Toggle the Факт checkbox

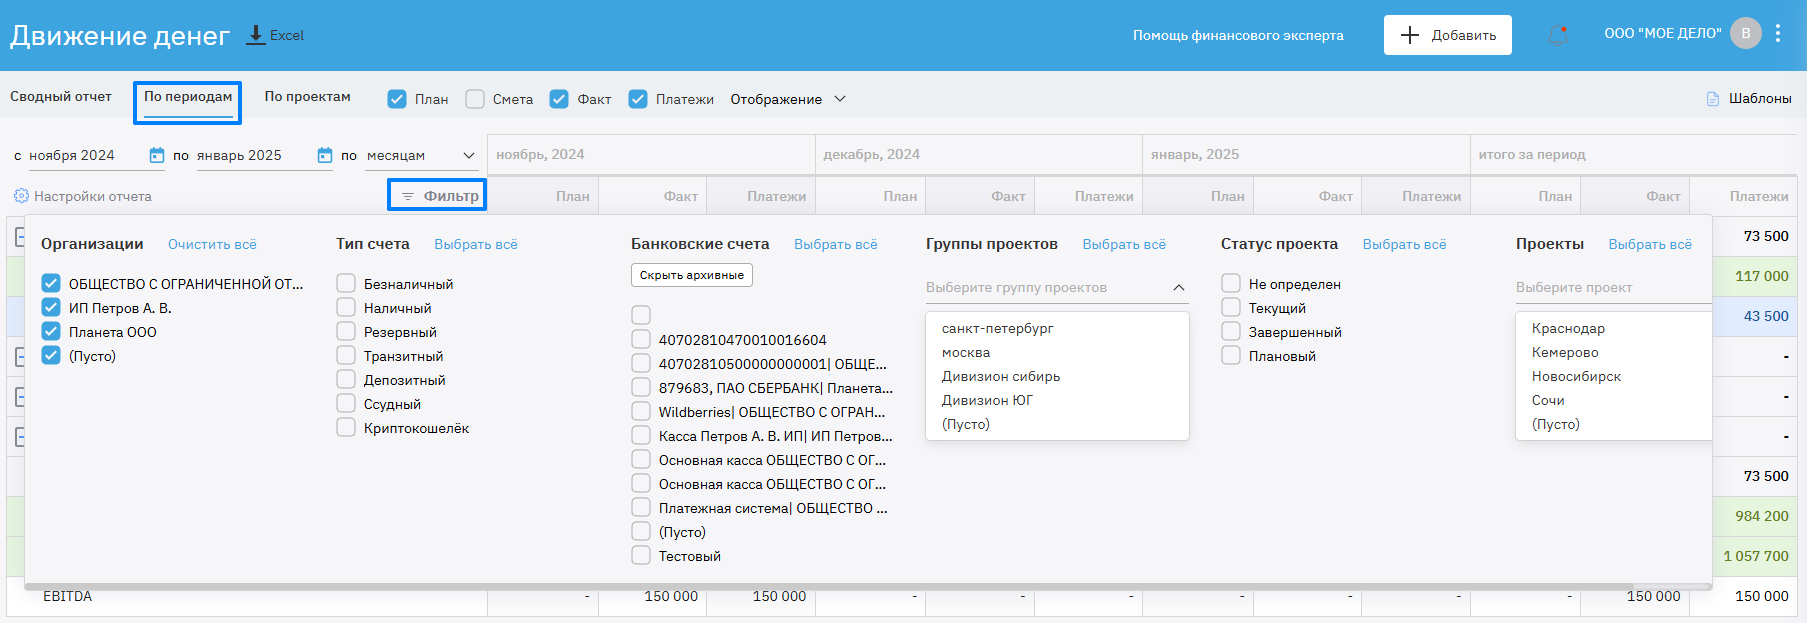pos(559,99)
